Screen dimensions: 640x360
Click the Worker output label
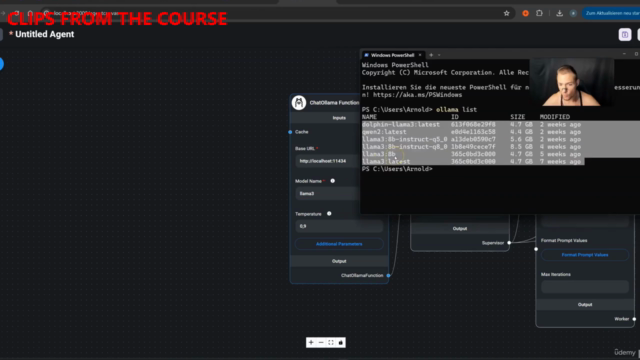(622, 319)
